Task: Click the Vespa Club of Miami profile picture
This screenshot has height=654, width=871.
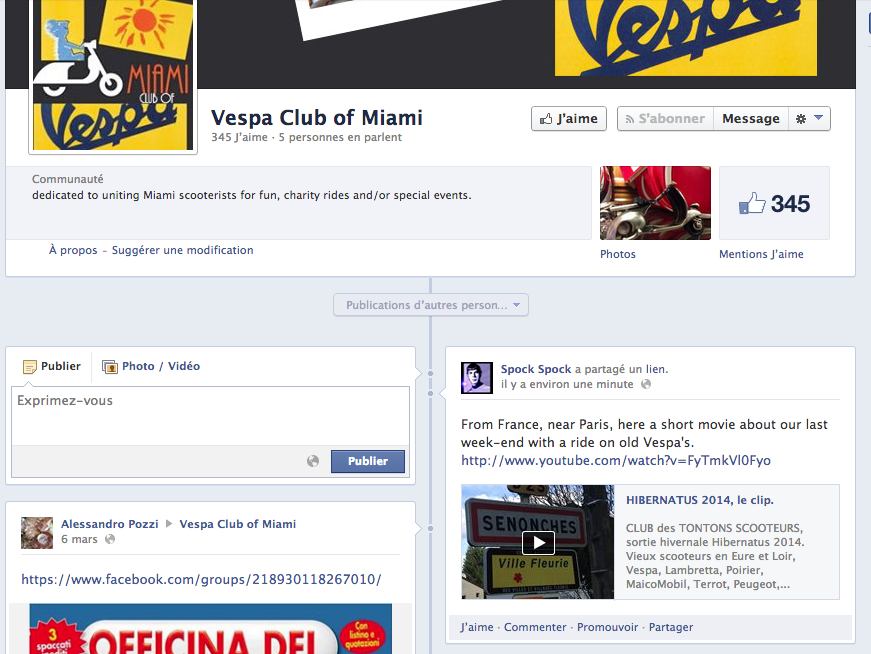Action: [x=113, y=75]
